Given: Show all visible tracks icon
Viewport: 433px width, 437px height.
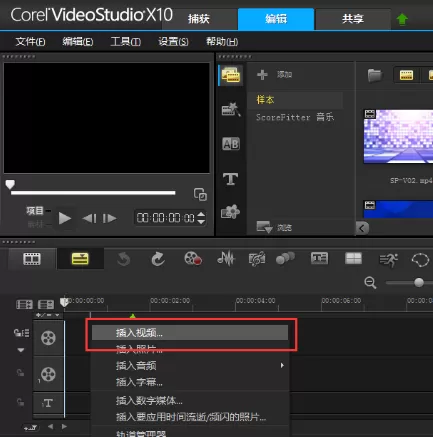Looking at the screenshot, I should tap(24, 304).
